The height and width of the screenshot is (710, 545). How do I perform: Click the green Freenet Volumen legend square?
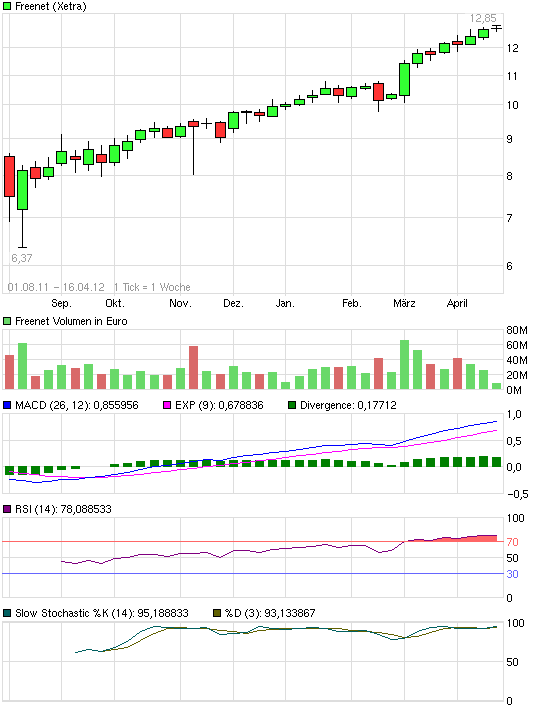[x=7, y=321]
